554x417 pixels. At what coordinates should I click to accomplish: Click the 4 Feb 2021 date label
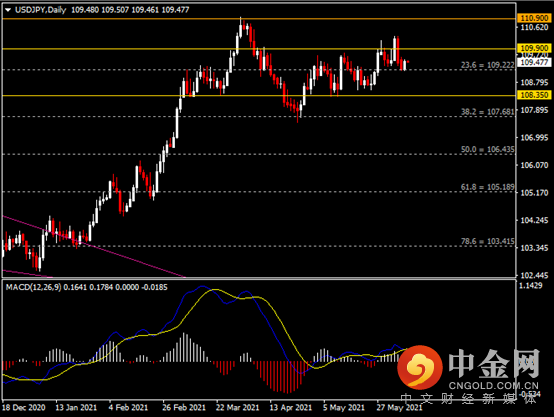(x=128, y=408)
